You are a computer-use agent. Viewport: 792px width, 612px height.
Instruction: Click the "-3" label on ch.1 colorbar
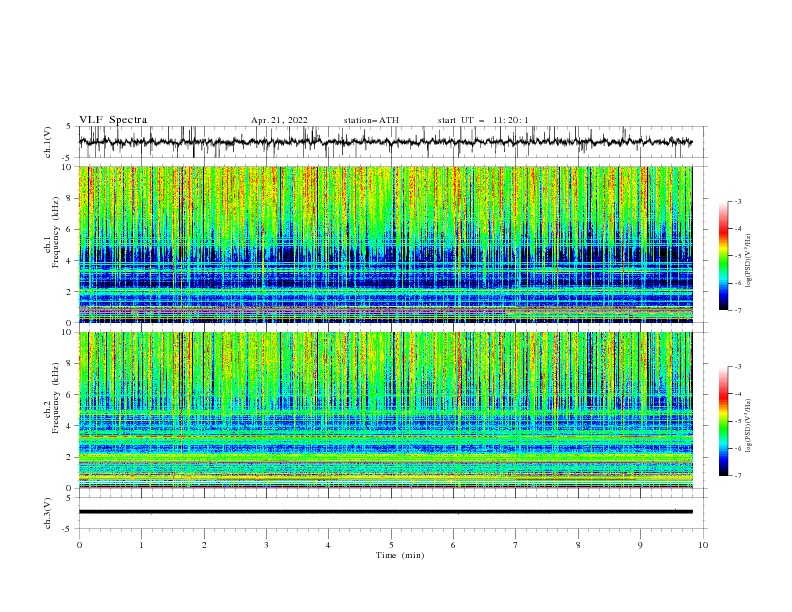point(738,201)
